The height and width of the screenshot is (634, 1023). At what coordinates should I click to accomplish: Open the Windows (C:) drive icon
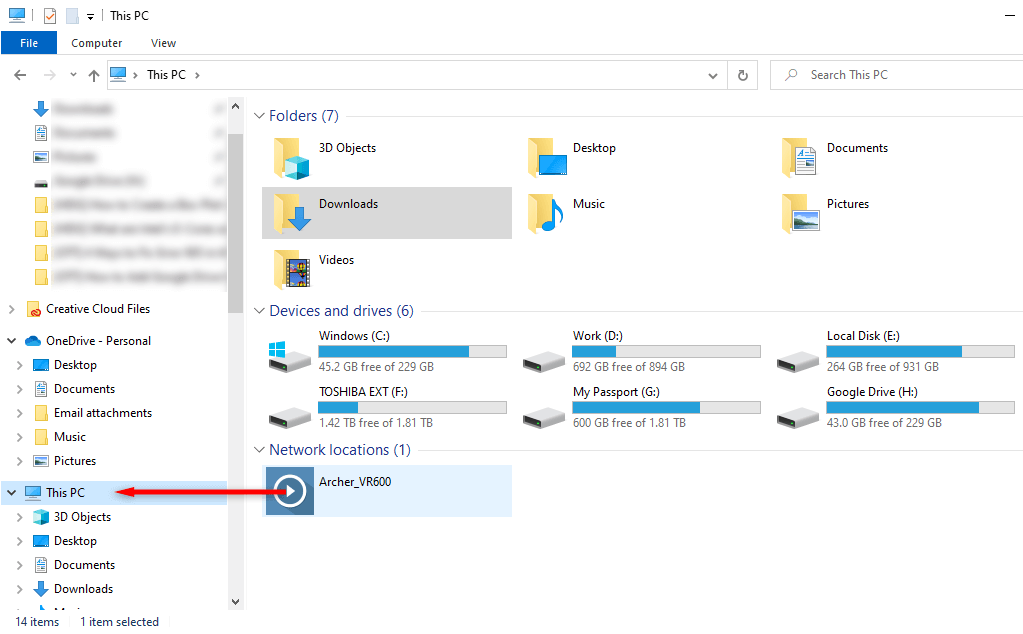point(289,354)
